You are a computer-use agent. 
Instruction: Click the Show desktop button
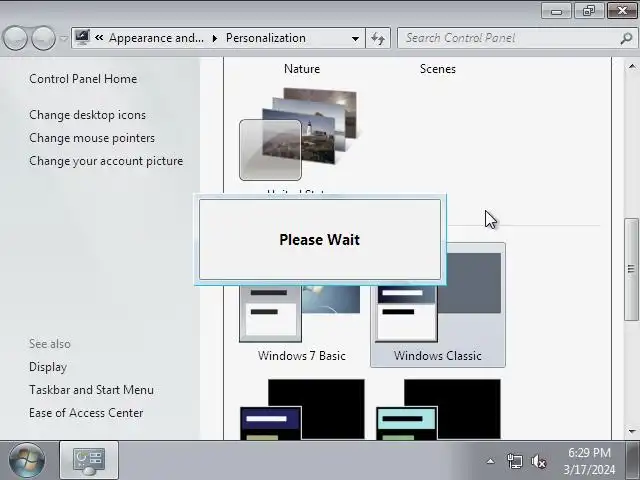(x=633, y=460)
